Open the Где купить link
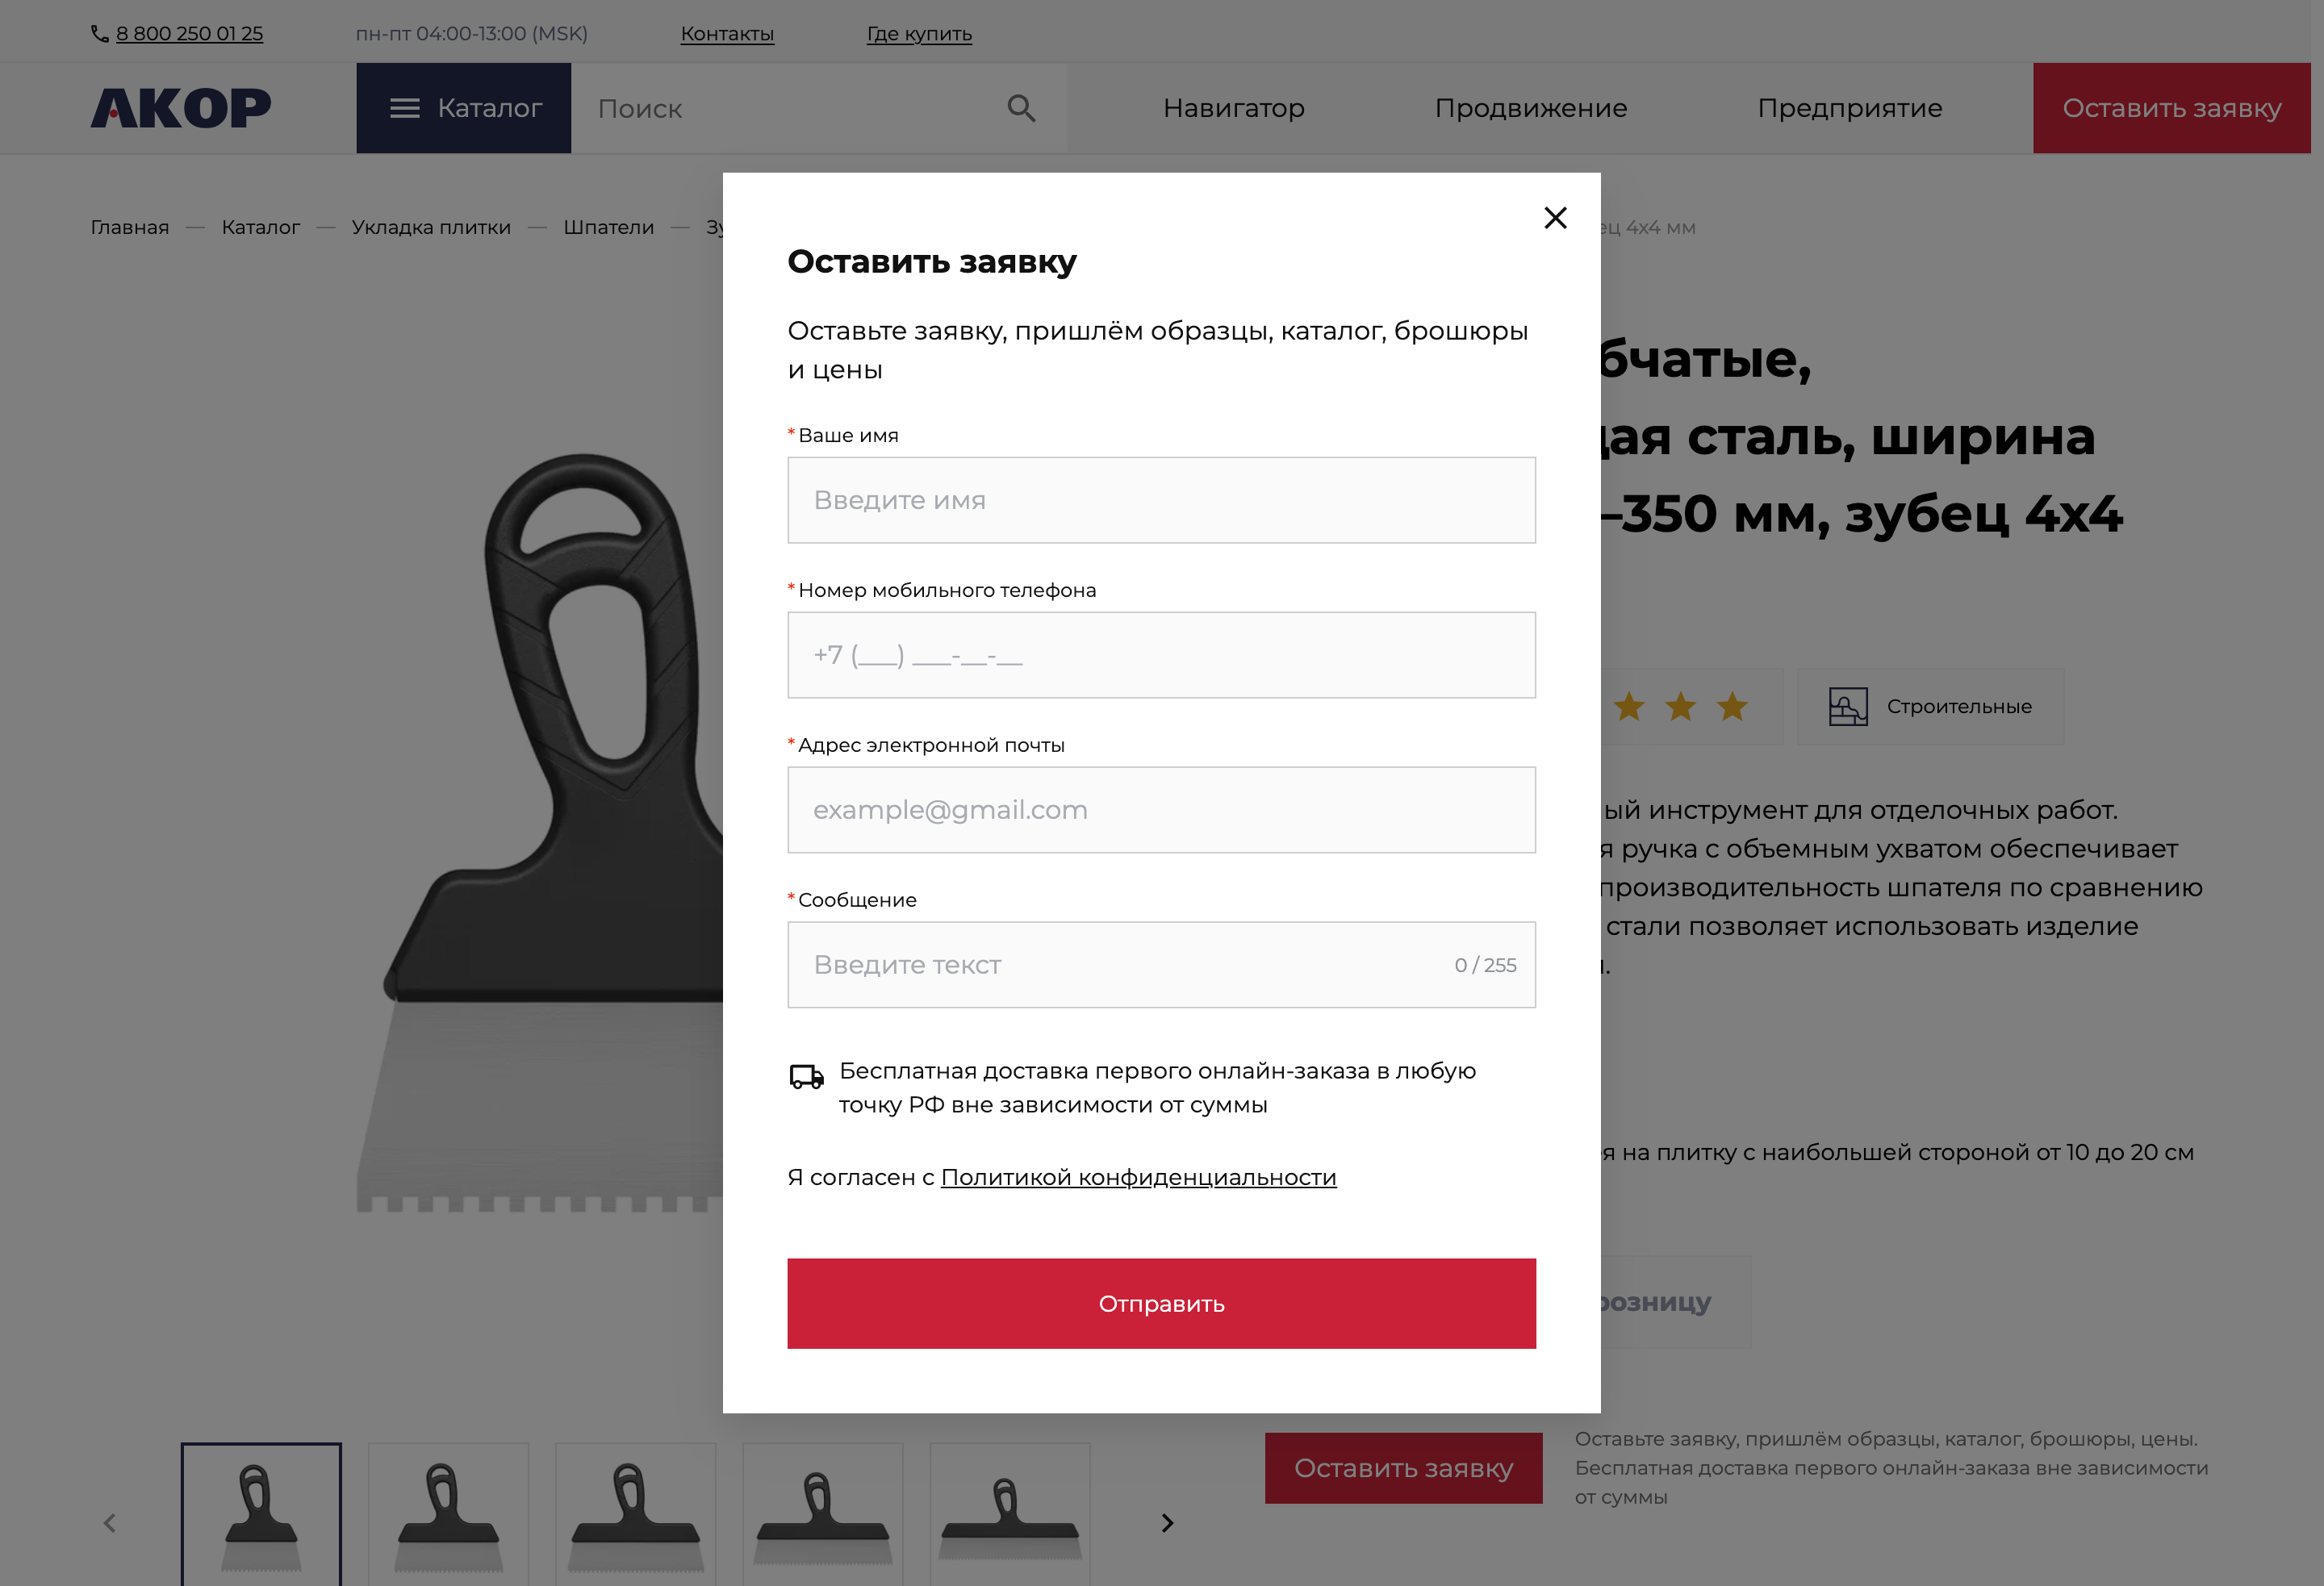The height and width of the screenshot is (1586, 2324). tap(919, 34)
